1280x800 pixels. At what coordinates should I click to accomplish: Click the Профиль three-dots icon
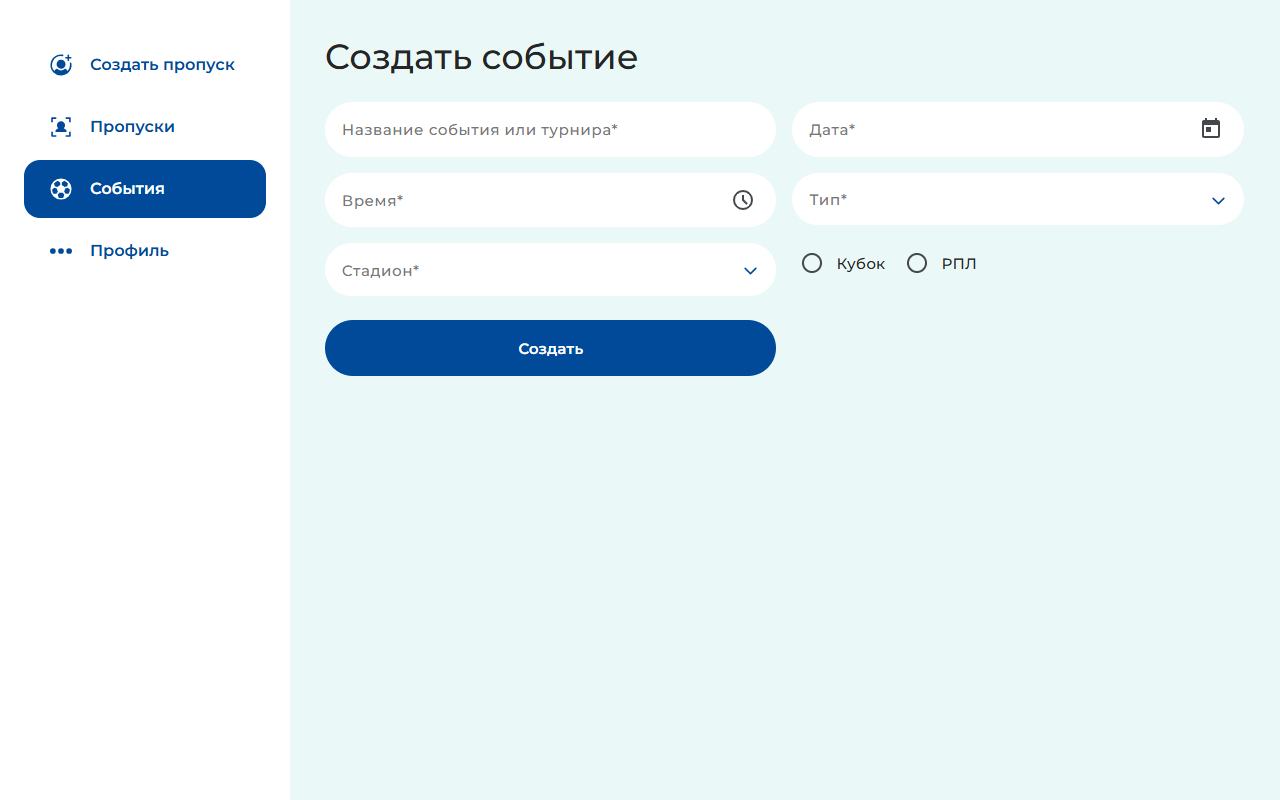tap(61, 251)
